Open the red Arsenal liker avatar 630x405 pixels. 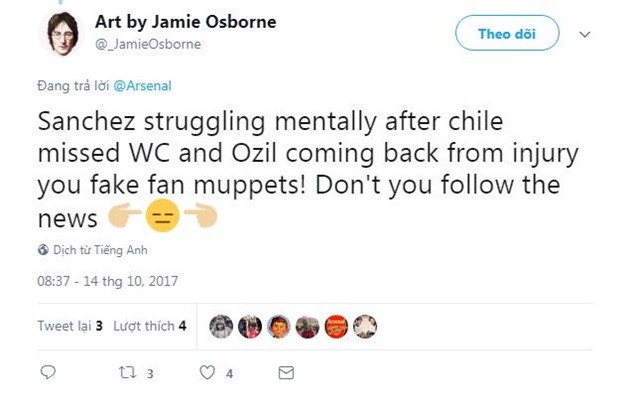point(336,326)
